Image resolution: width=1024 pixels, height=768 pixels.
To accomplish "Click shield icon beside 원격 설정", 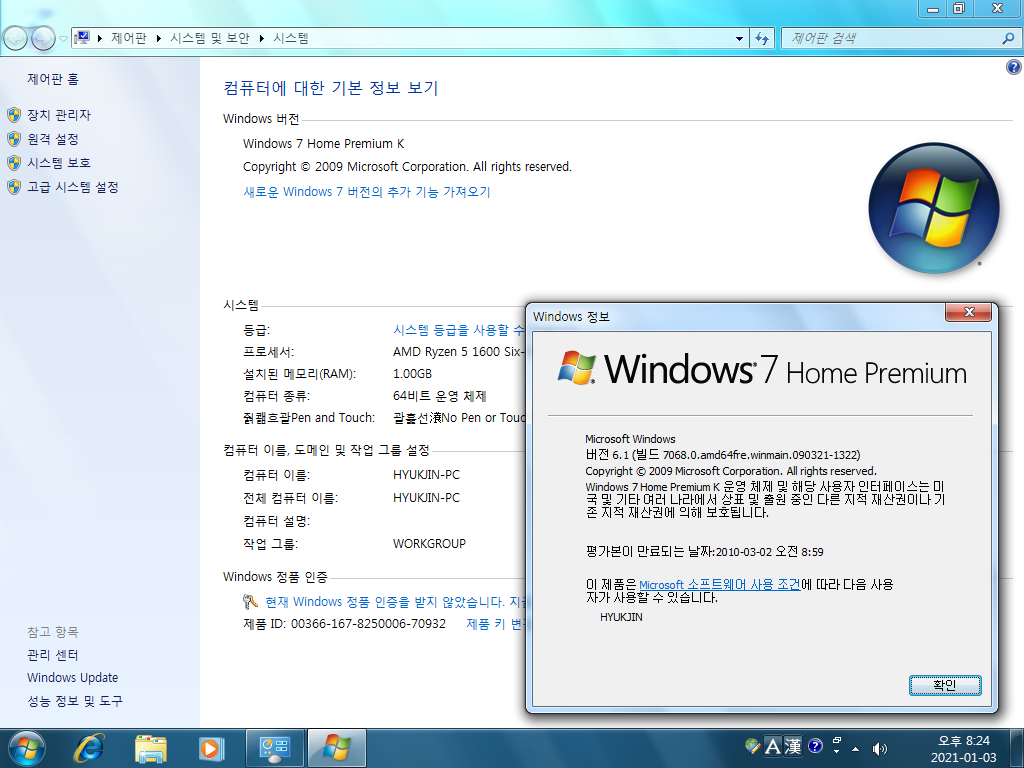I will pyautogui.click(x=14, y=139).
